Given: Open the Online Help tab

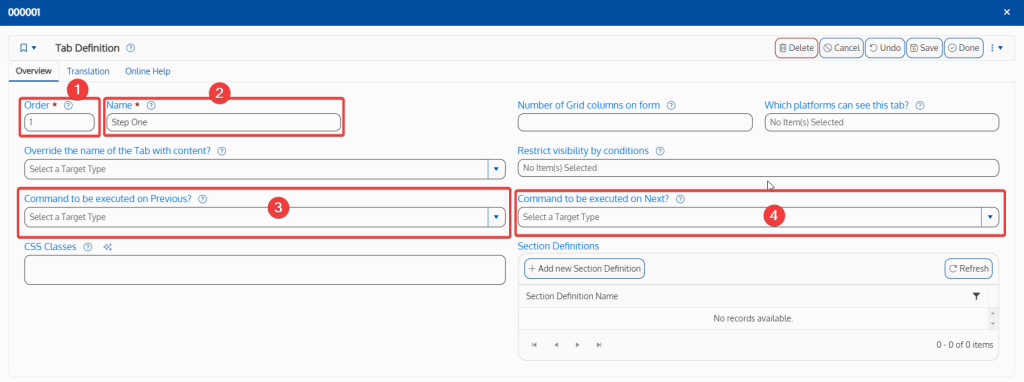Looking at the screenshot, I should (x=148, y=71).
